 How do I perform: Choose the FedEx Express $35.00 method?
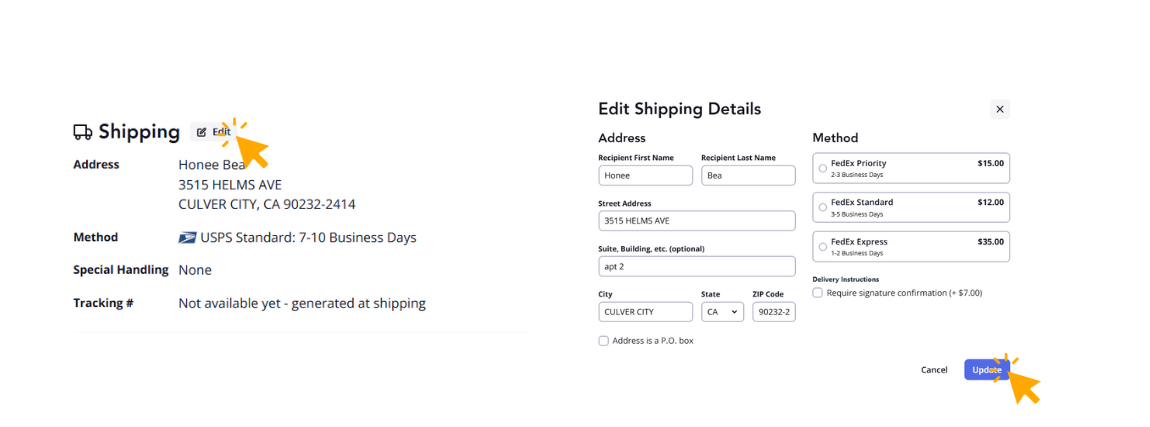[x=823, y=246]
